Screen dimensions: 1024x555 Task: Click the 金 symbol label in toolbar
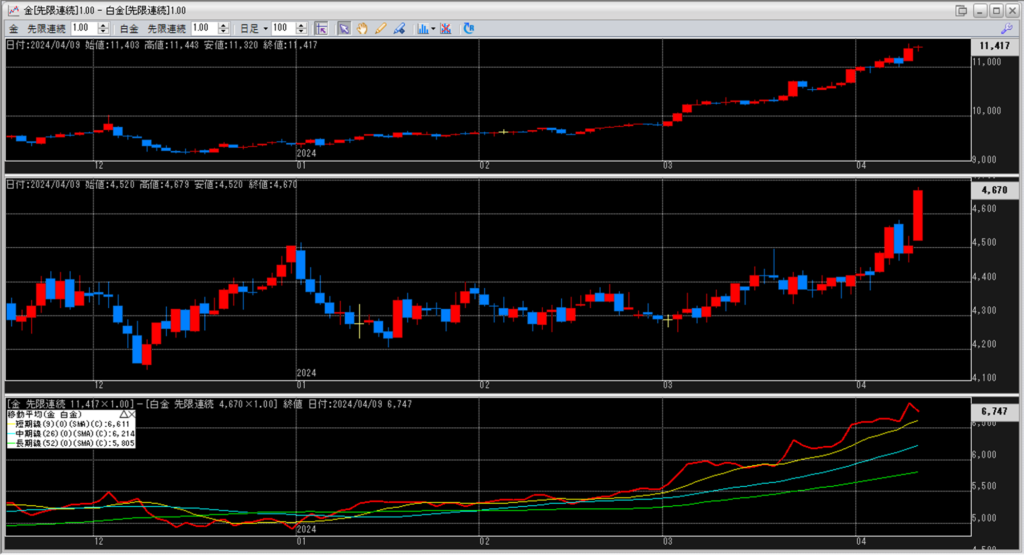12,28
